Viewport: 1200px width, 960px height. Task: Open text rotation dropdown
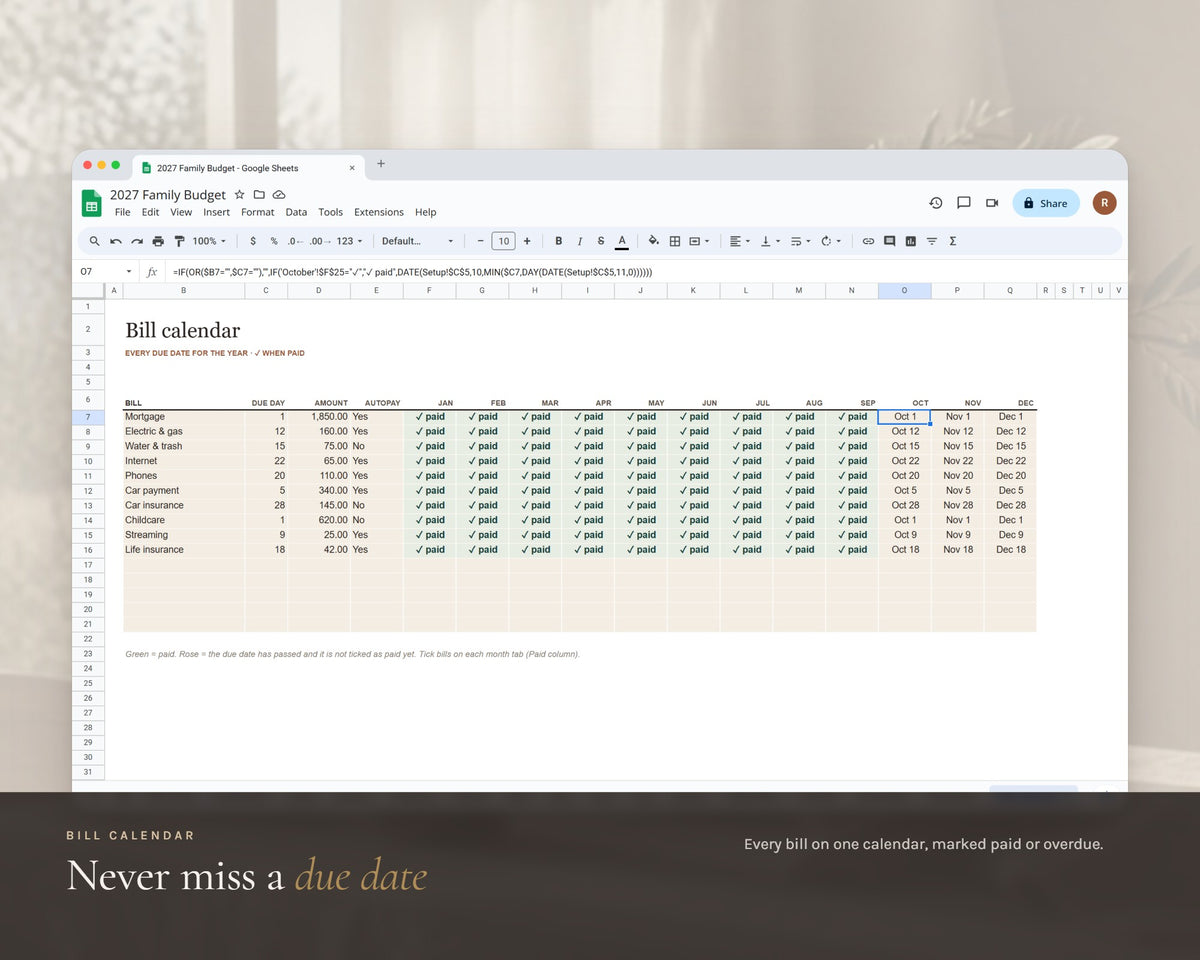coord(831,241)
